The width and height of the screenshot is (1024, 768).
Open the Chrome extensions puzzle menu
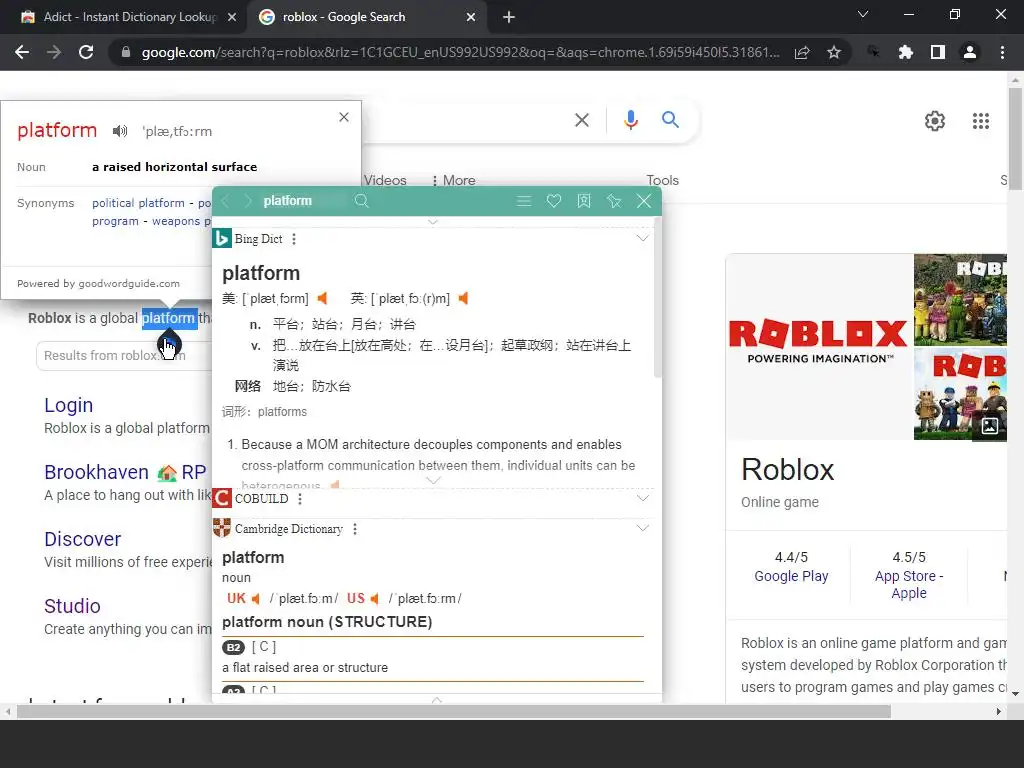[905, 52]
